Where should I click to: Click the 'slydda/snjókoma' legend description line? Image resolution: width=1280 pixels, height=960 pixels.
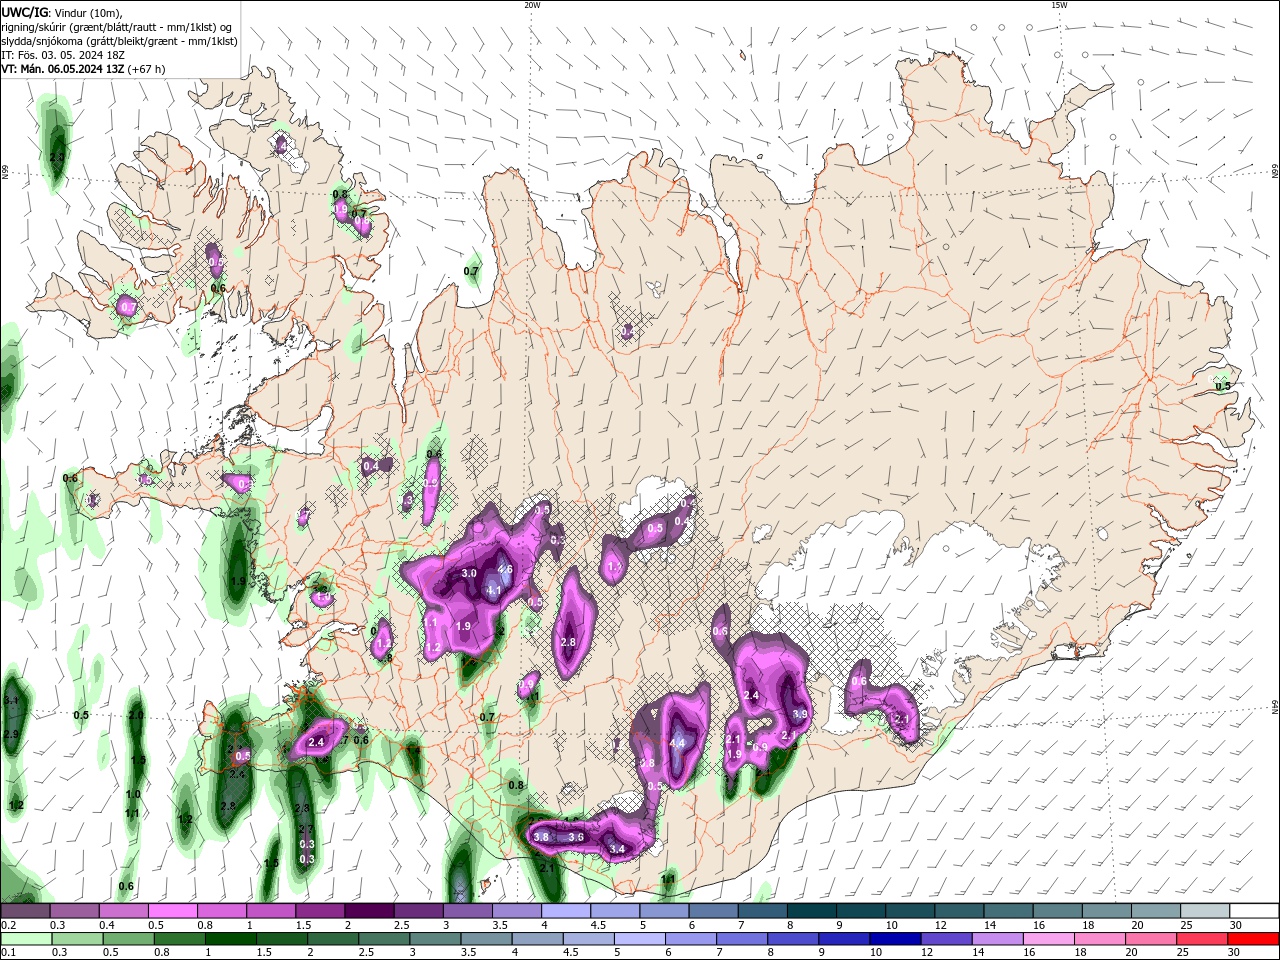(119, 41)
